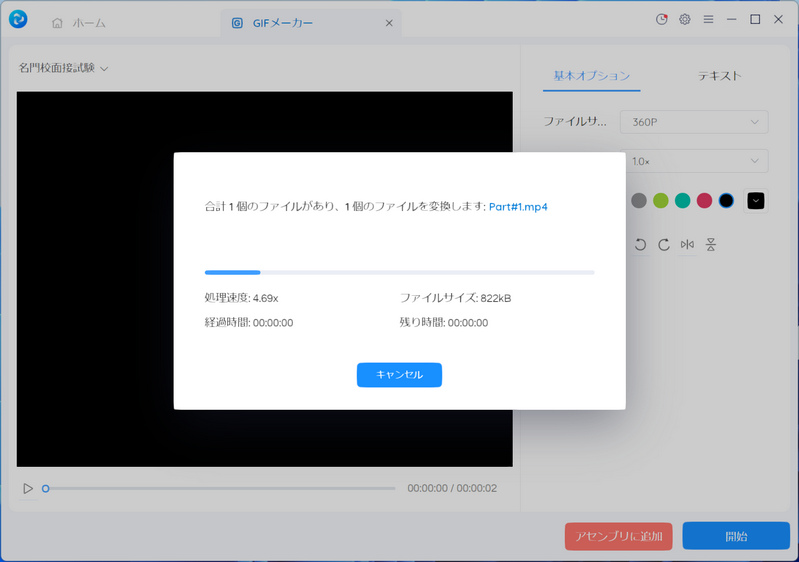Open the task history clock icon
The width and height of the screenshot is (799, 562).
tap(661, 19)
